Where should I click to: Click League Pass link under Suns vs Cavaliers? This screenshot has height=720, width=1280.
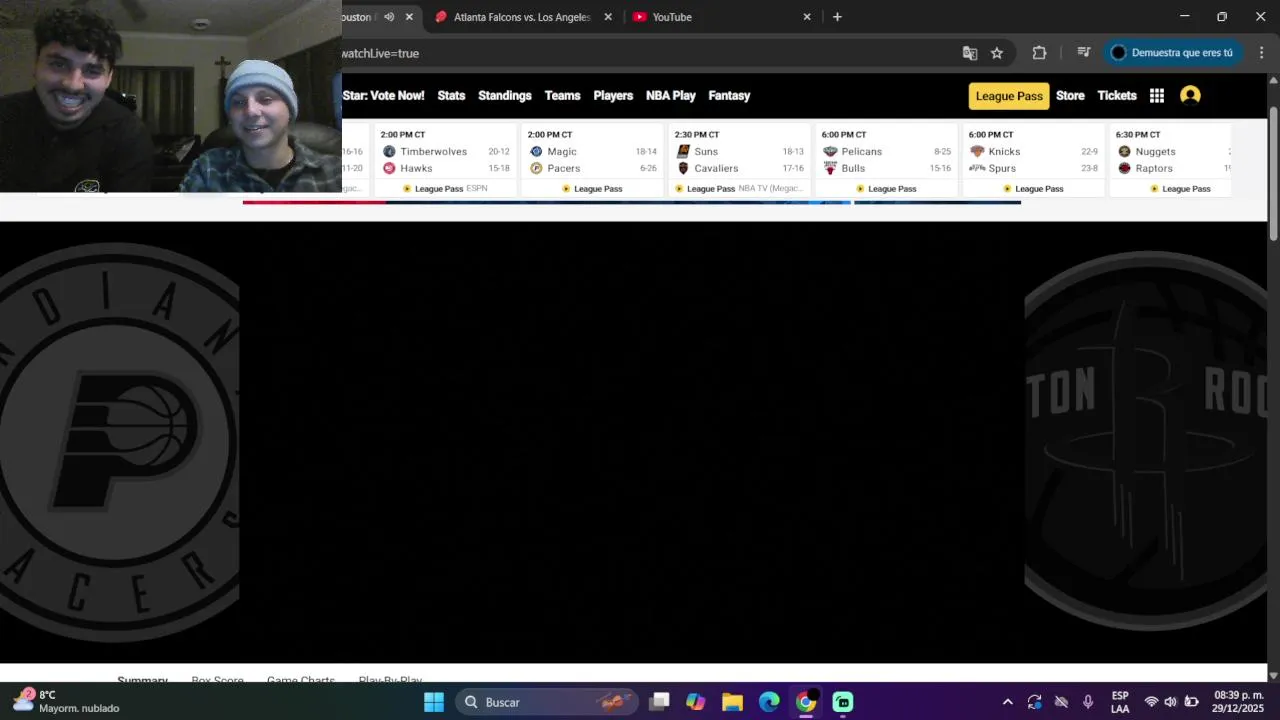click(705, 189)
